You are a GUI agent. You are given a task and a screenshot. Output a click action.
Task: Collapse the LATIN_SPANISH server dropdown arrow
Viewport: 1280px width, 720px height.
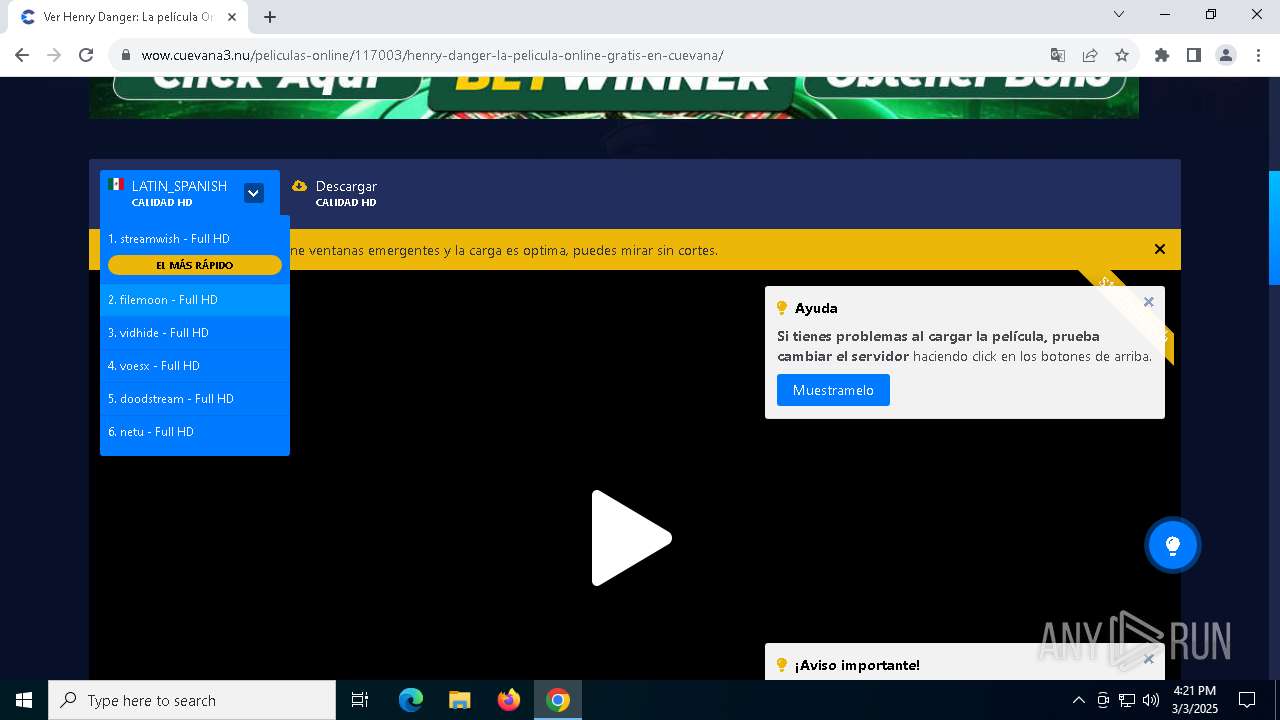254,193
